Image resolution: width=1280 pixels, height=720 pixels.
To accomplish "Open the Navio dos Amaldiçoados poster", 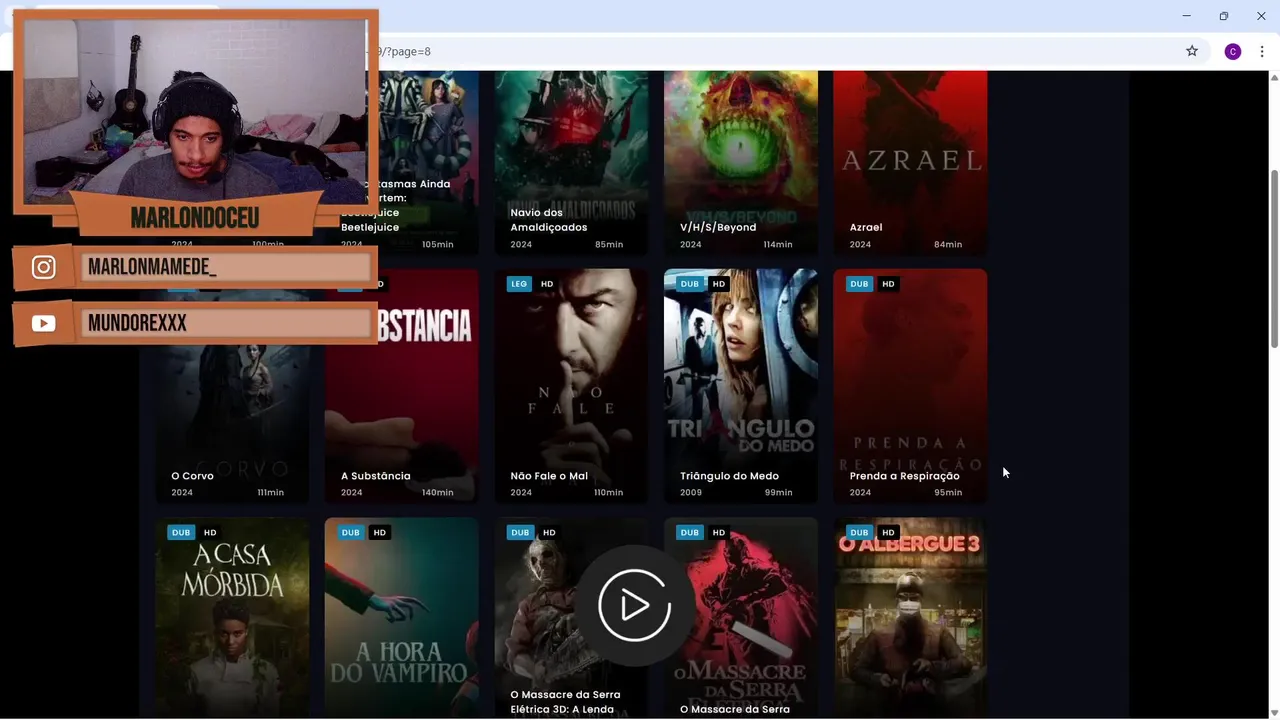I will 571,162.
